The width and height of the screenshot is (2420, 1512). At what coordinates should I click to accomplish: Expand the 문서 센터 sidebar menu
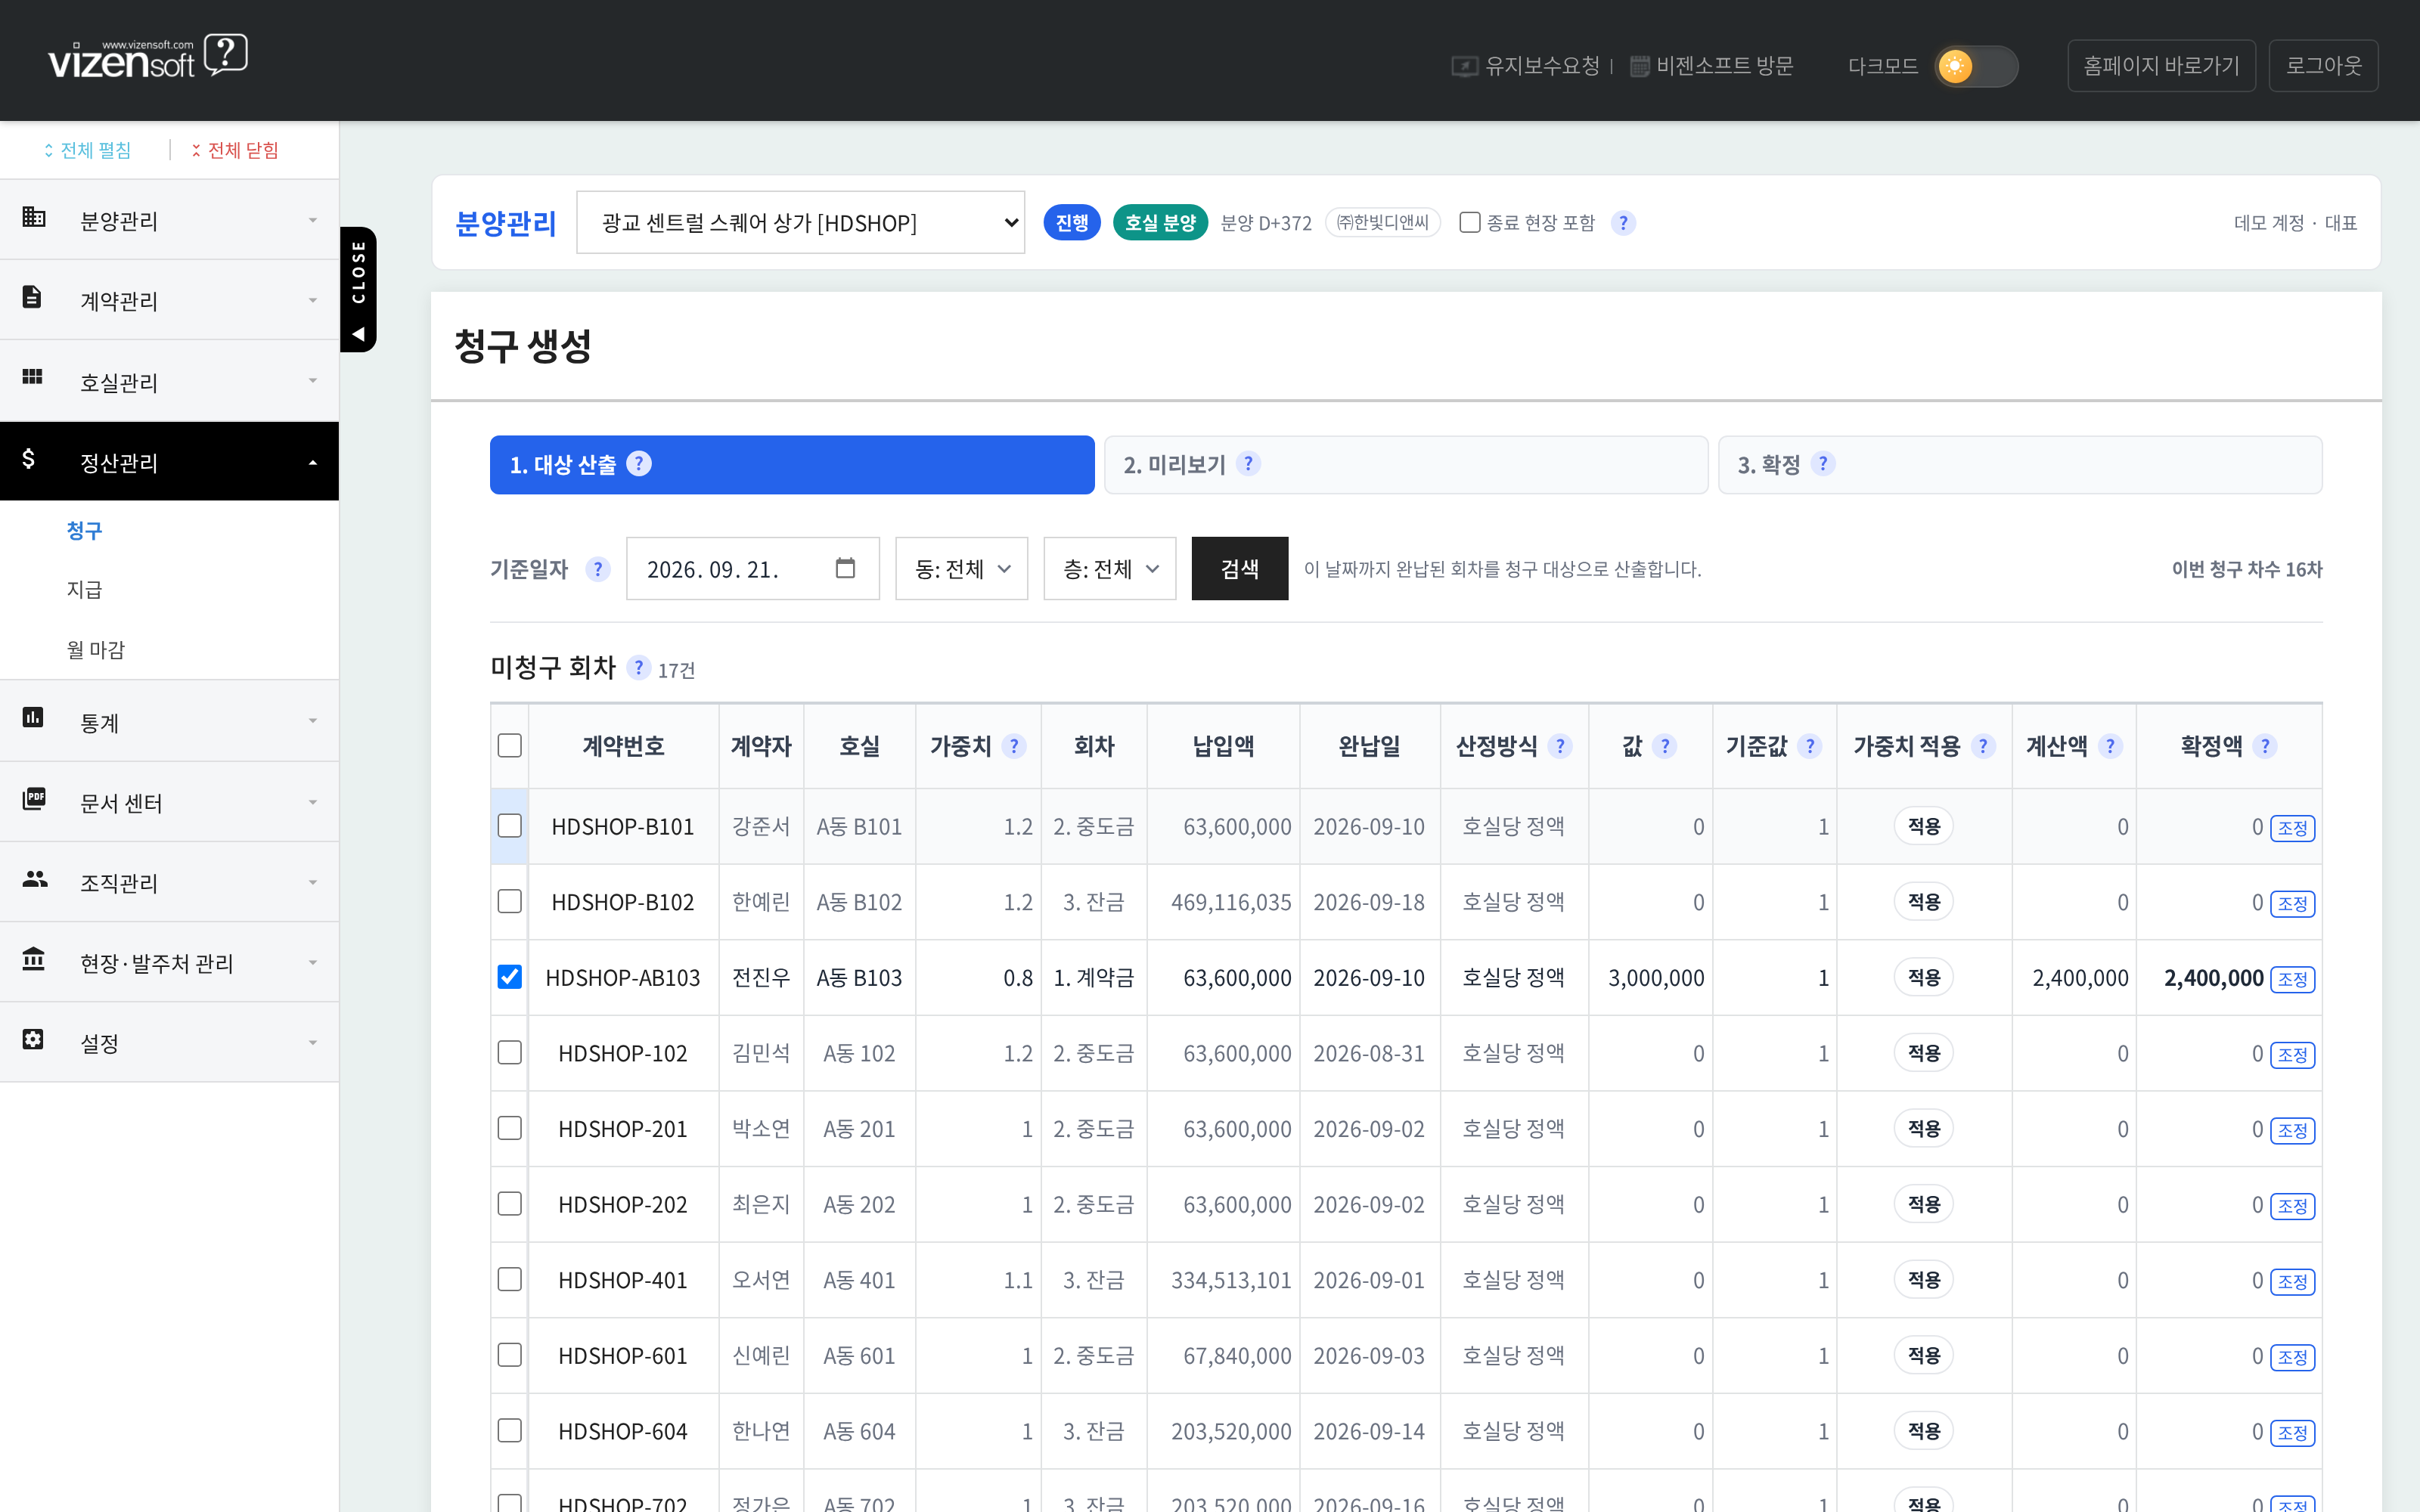coord(170,802)
